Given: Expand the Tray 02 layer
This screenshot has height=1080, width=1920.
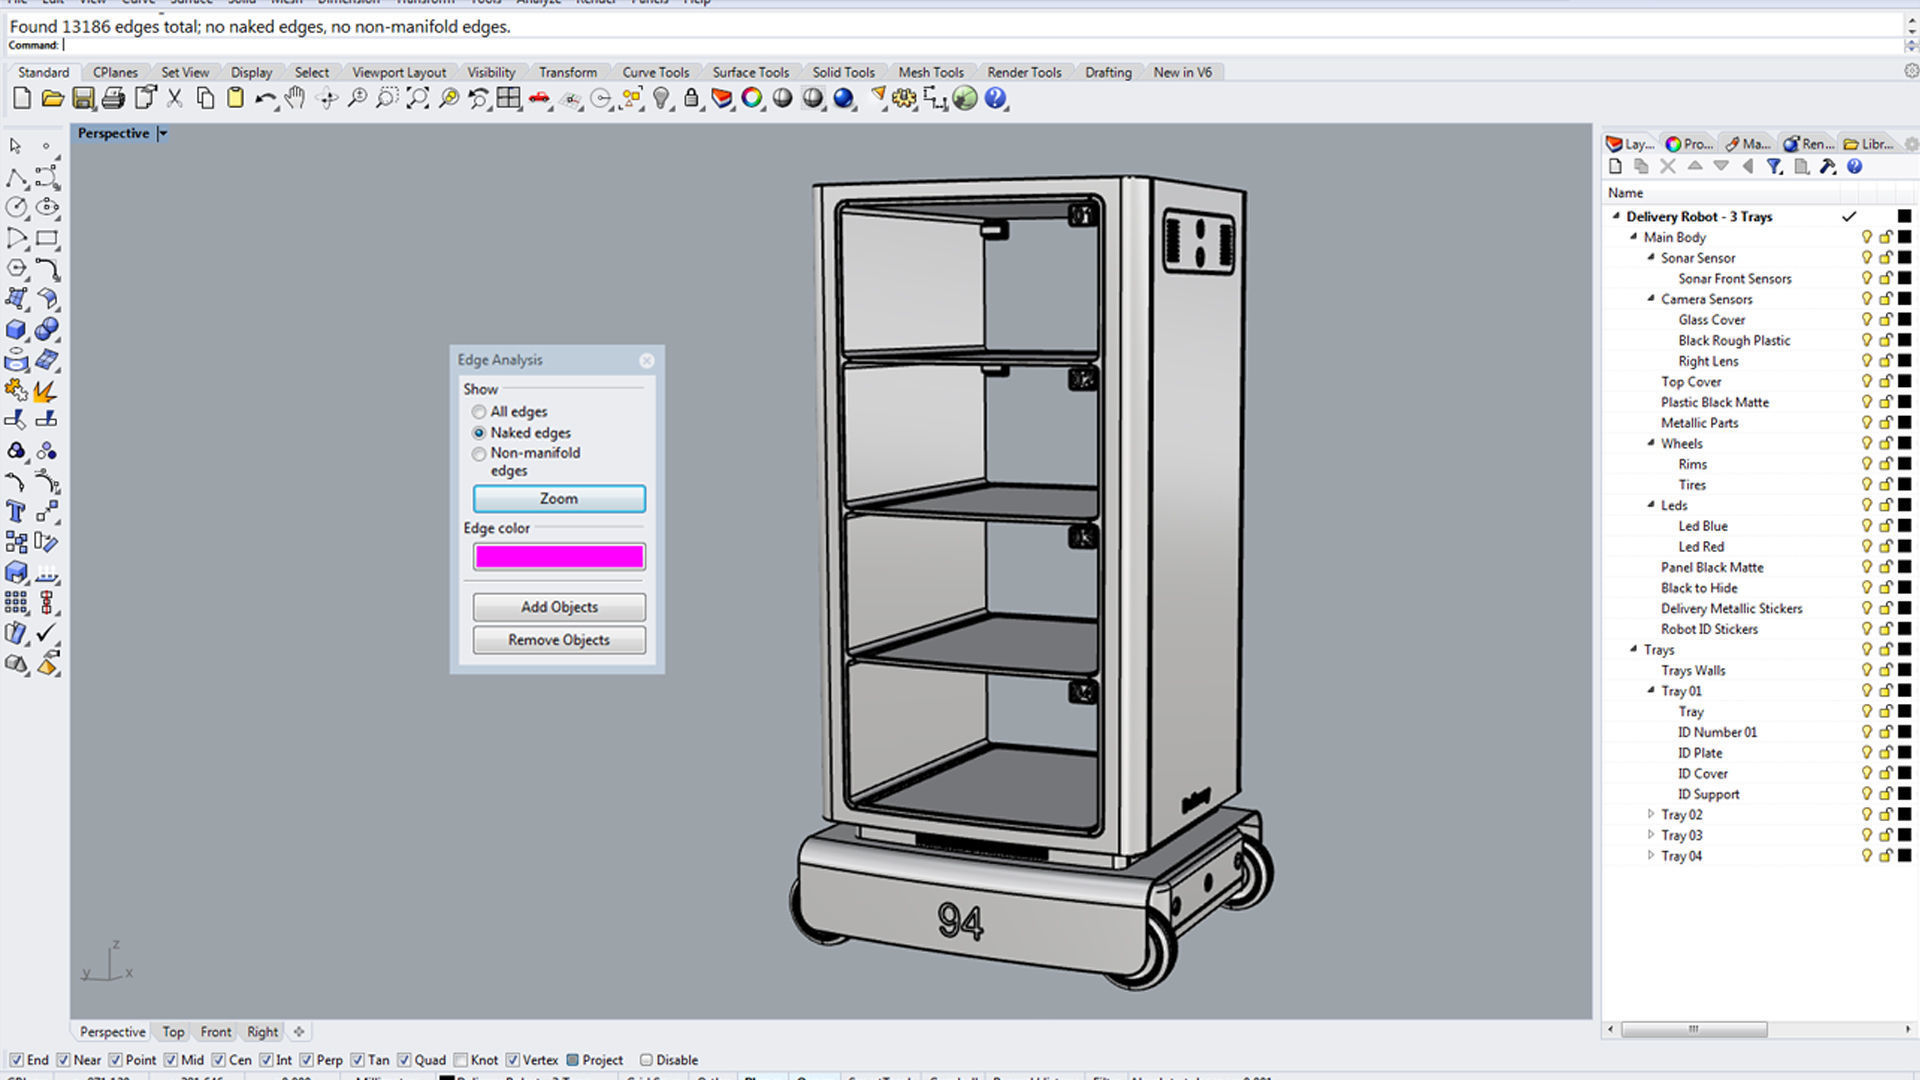Looking at the screenshot, I should point(1651,814).
